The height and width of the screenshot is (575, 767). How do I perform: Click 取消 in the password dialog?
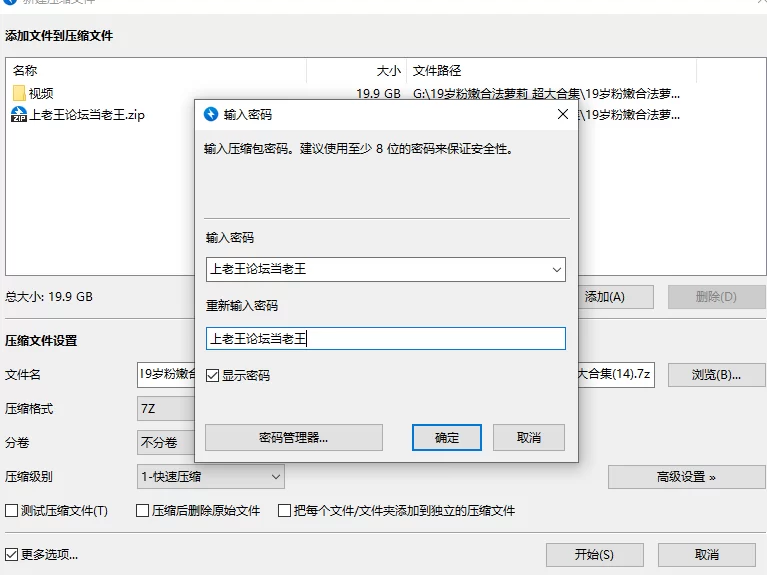pos(529,437)
